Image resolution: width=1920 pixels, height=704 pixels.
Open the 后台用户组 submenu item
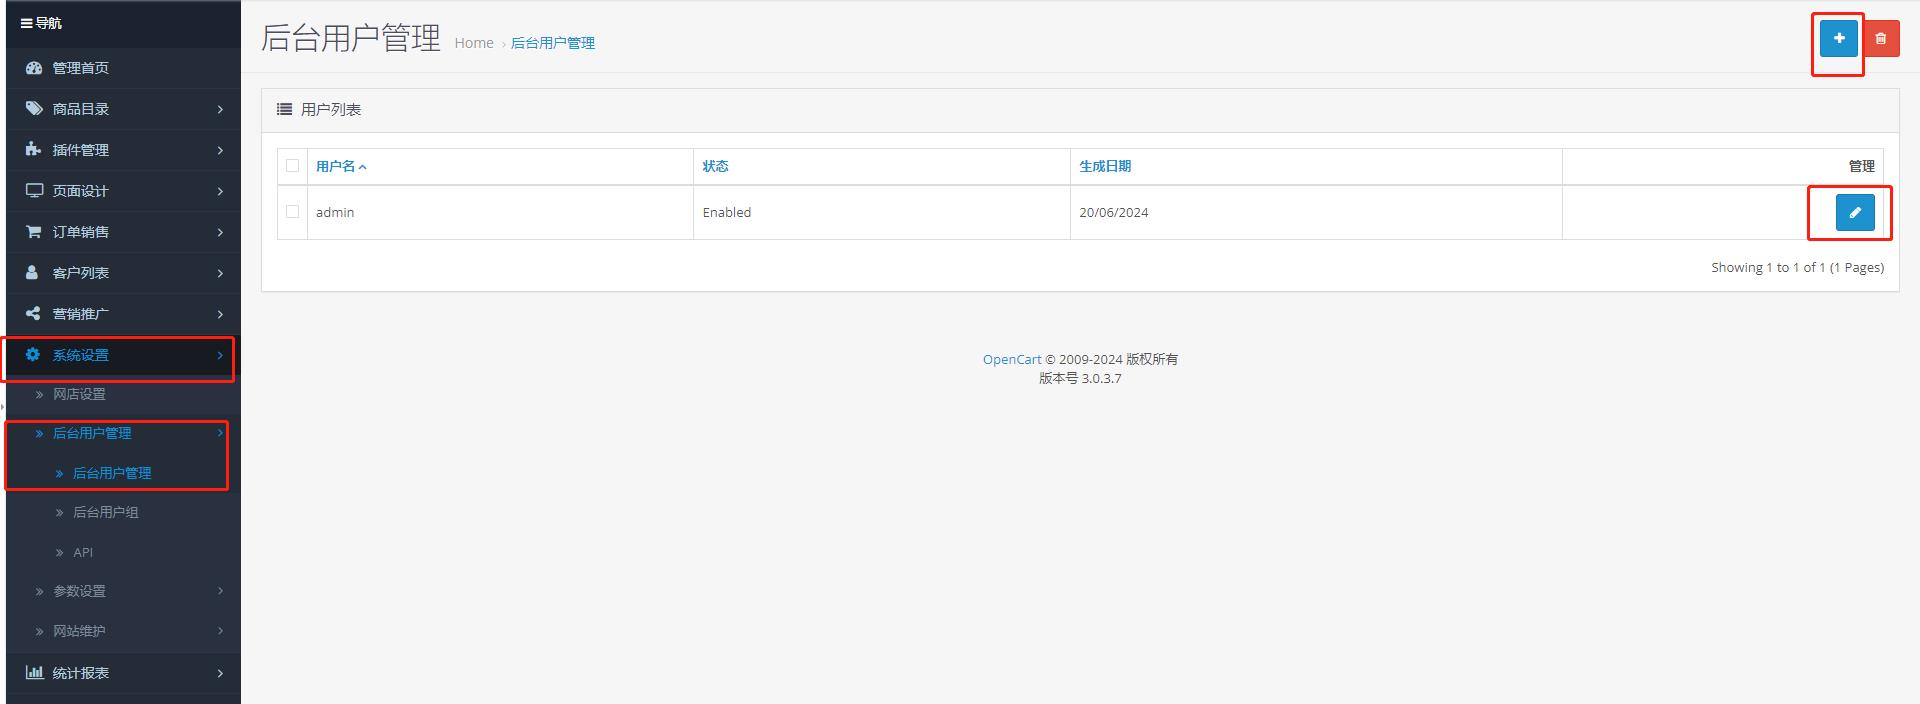(105, 513)
